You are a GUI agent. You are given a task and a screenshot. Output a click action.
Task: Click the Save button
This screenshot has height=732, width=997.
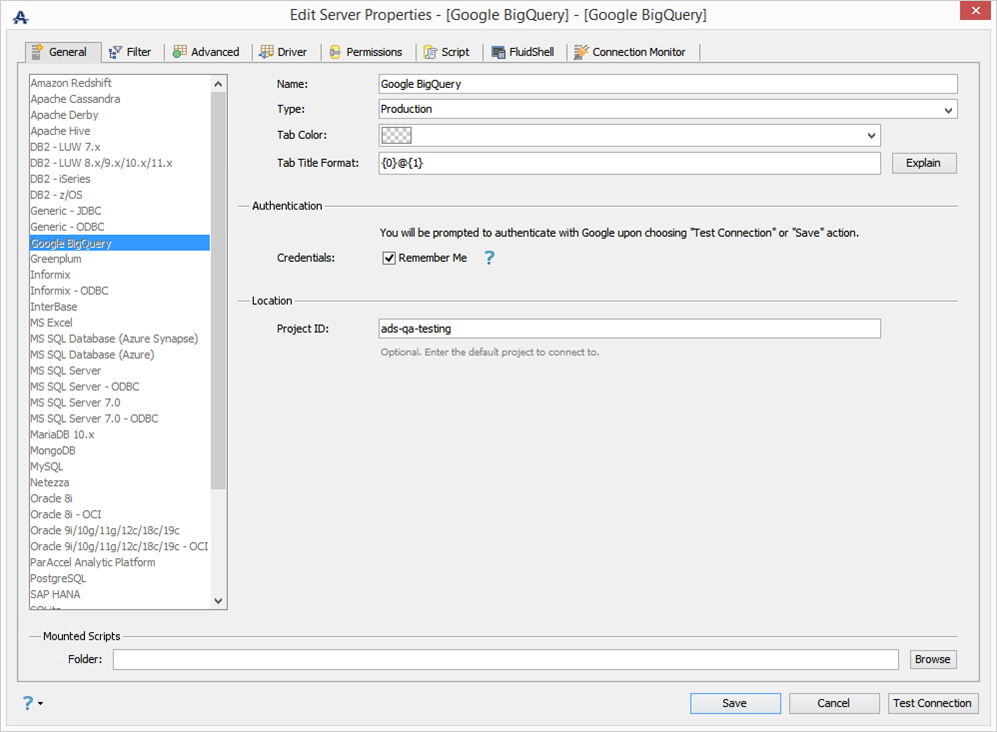click(x=735, y=703)
